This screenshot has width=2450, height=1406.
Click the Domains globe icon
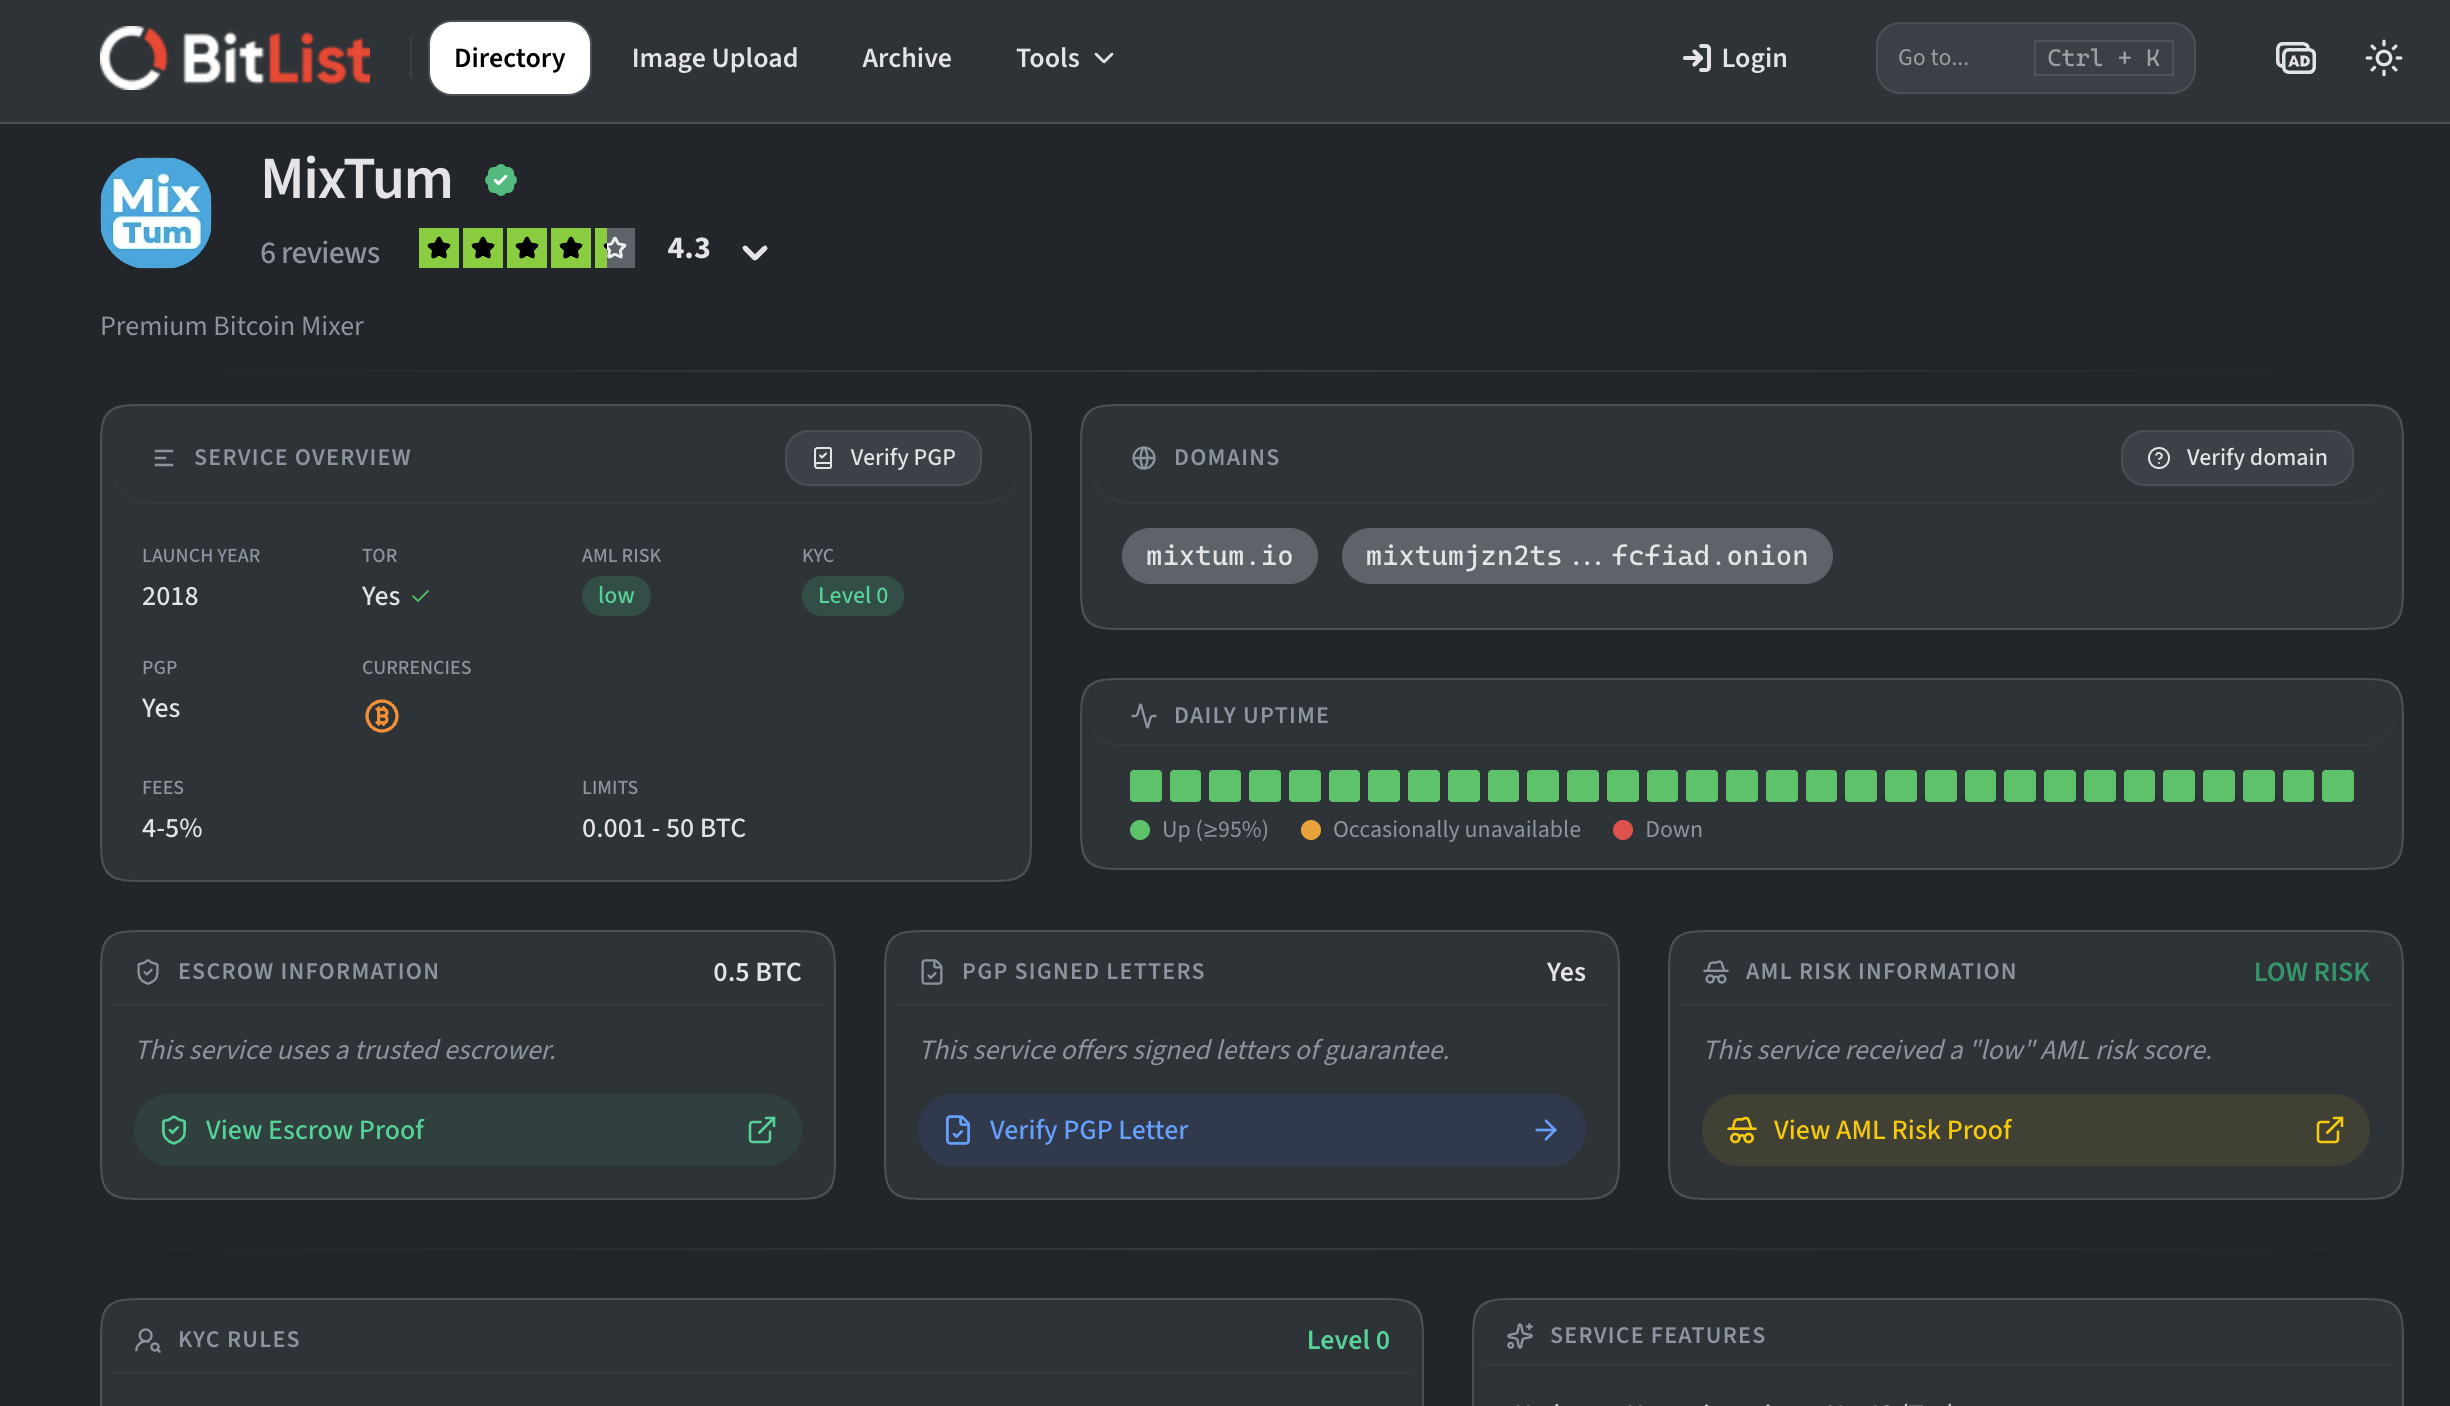[1144, 458]
